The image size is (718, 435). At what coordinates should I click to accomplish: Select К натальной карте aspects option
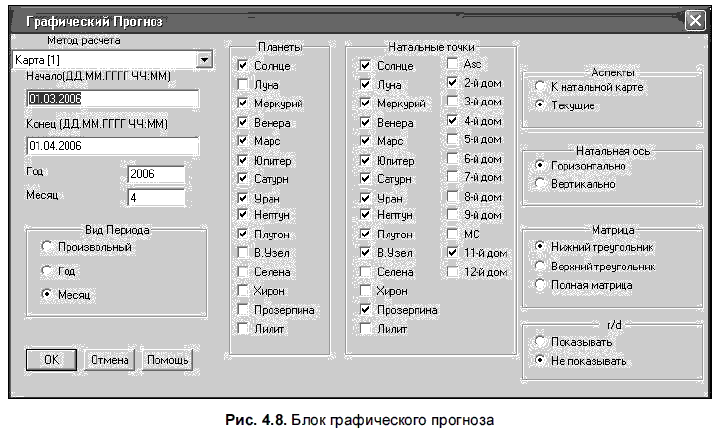click(540, 86)
